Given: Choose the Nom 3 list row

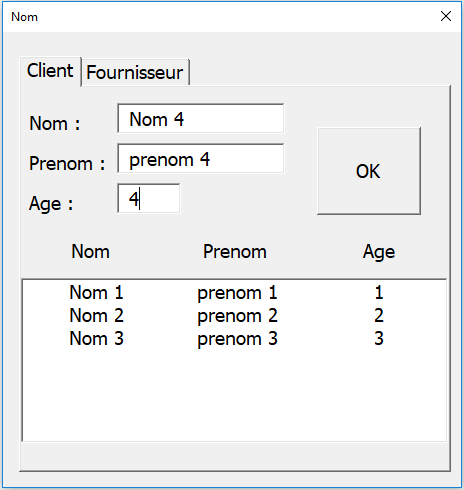Looking at the screenshot, I should click(x=234, y=339).
